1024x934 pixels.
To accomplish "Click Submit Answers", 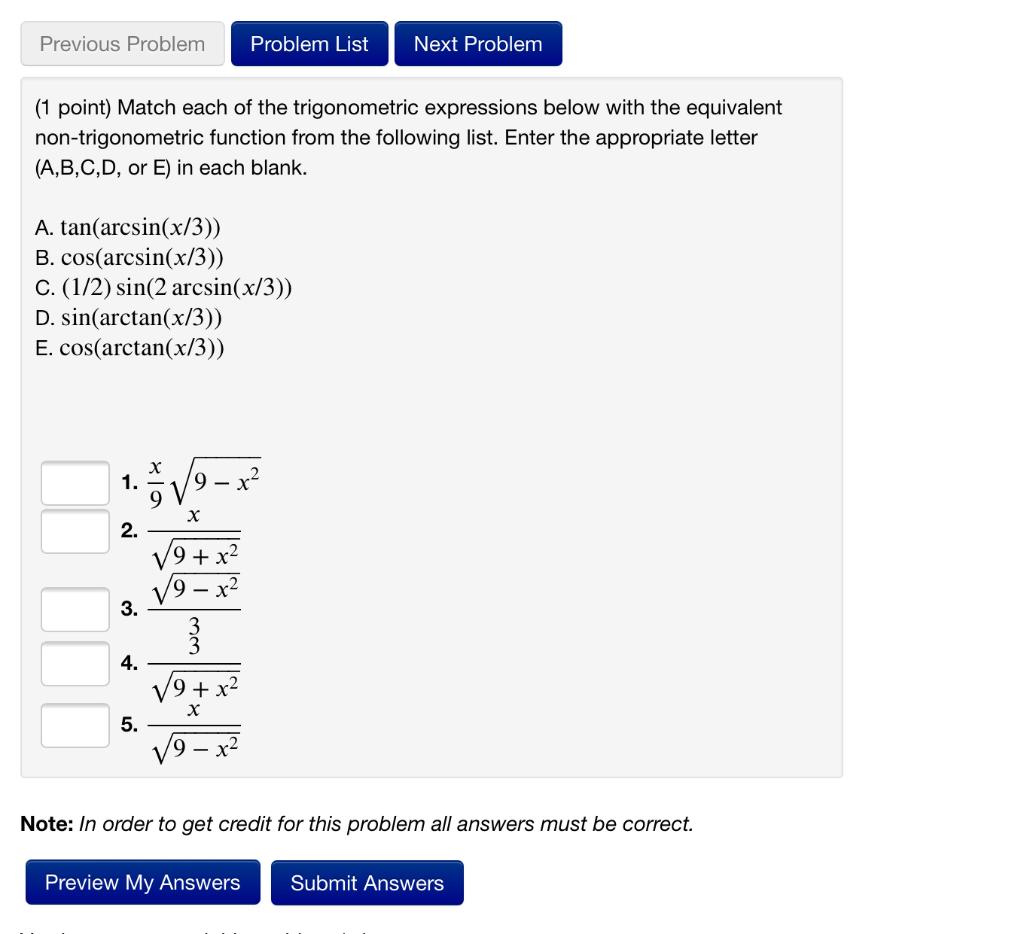I will [367, 882].
